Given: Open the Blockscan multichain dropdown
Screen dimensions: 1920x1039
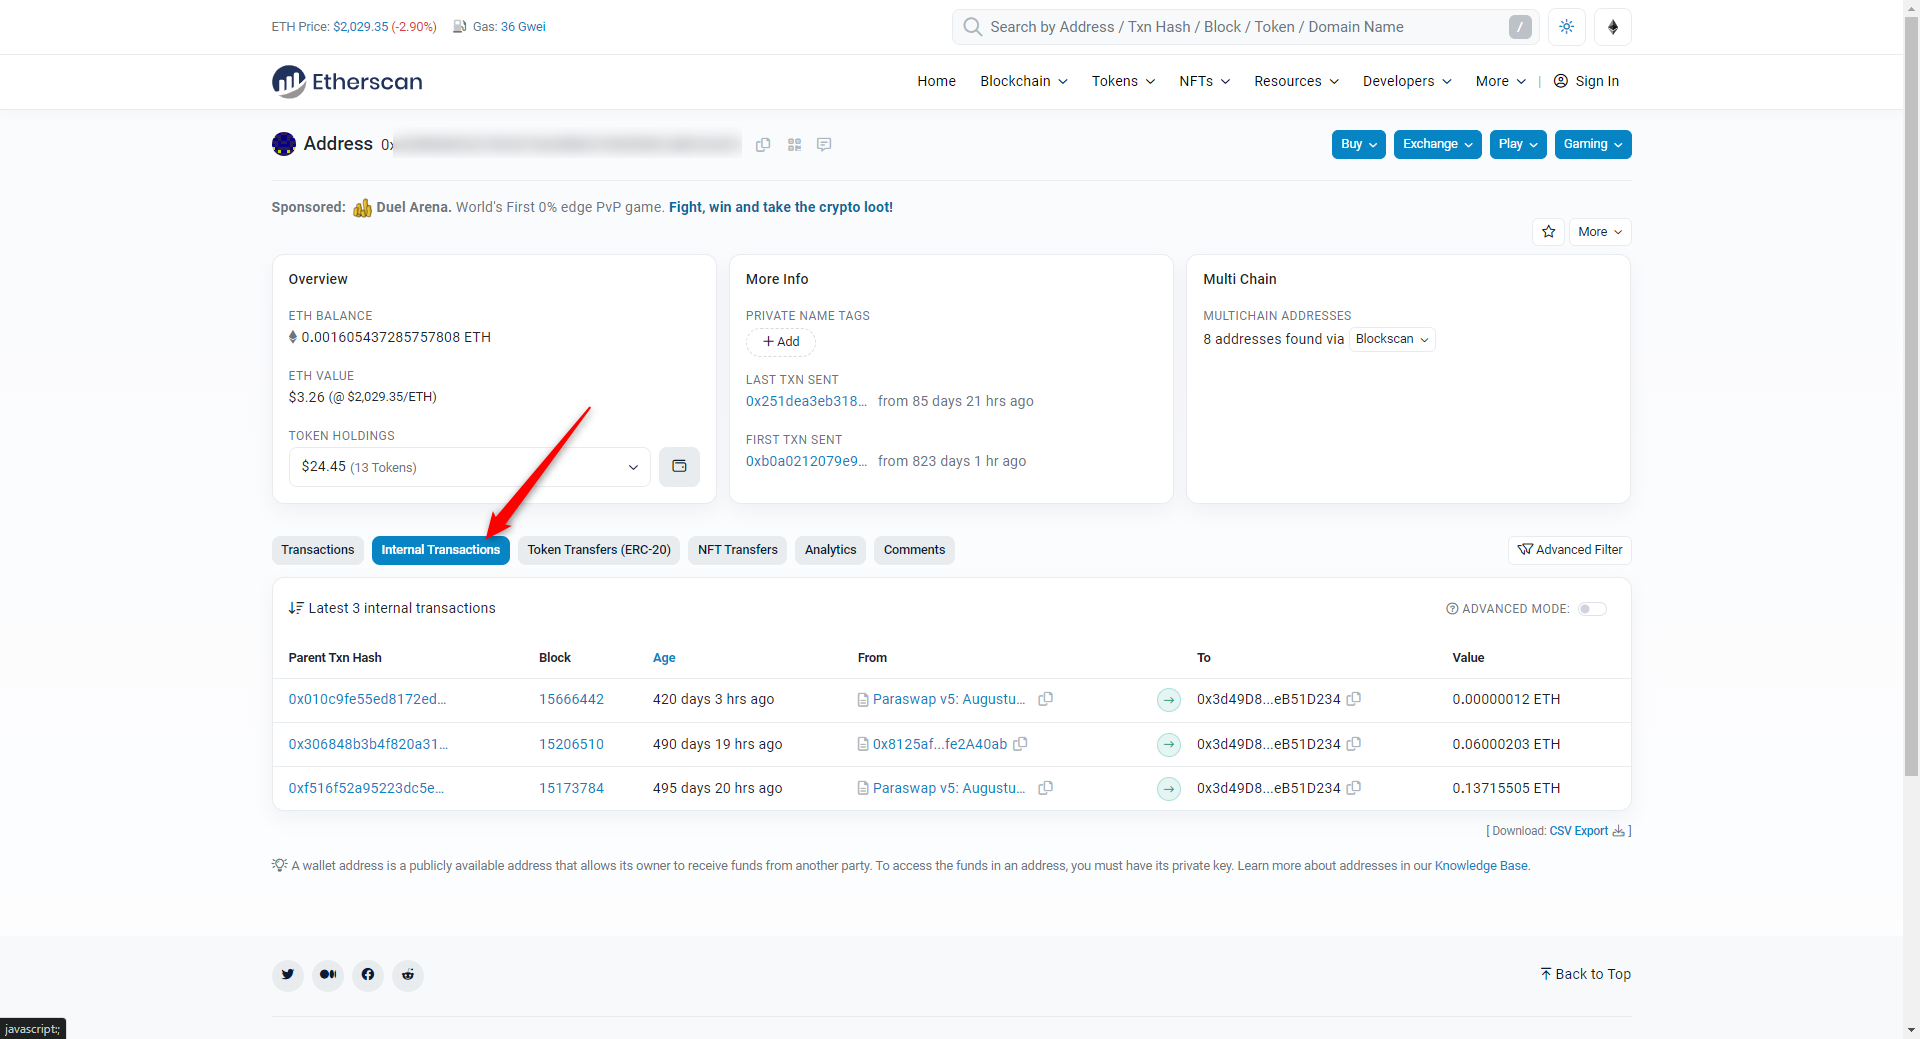Looking at the screenshot, I should [1391, 340].
